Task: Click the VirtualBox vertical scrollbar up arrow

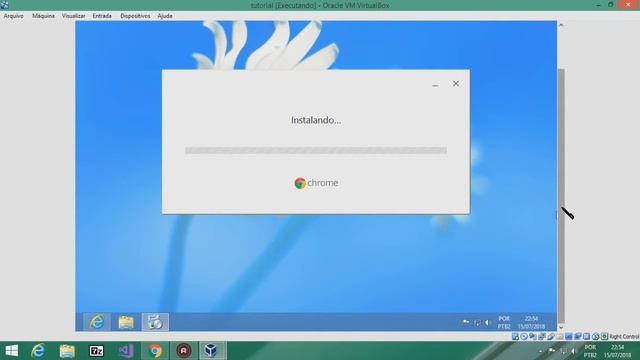Action: [x=561, y=25]
